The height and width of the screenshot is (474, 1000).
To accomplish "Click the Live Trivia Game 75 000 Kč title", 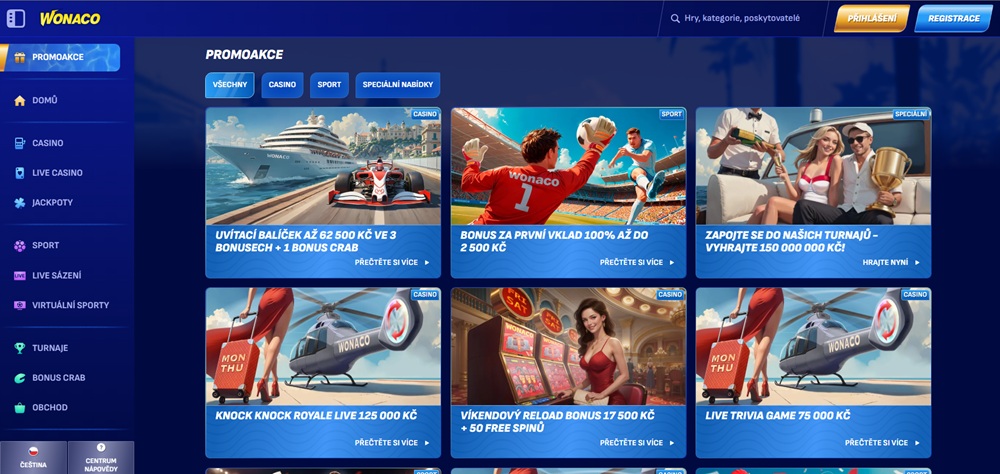I will tap(777, 415).
